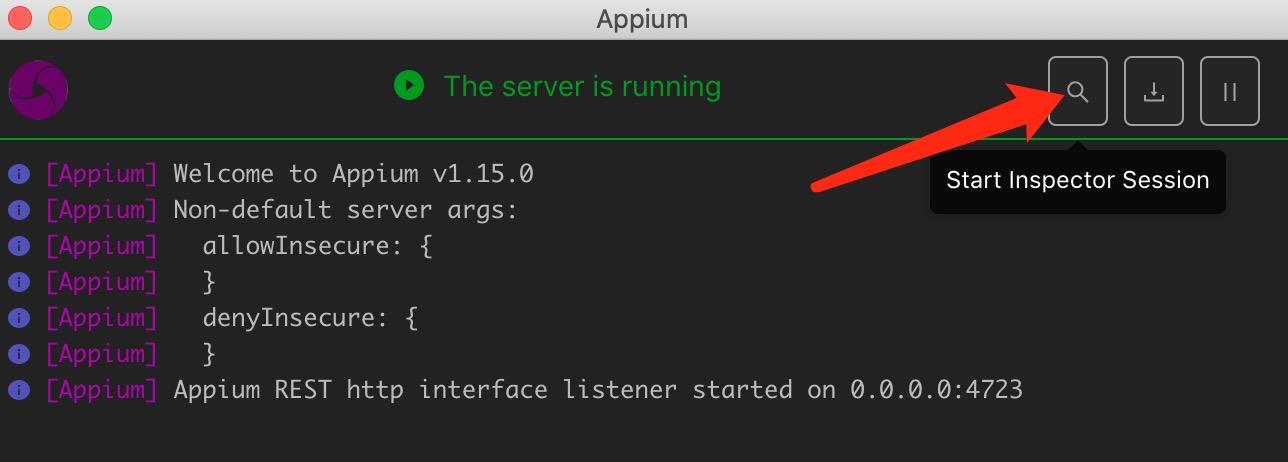Start an Inspector Session with magnifier icon
Image resolution: width=1288 pixels, height=462 pixels.
pyautogui.click(x=1077, y=92)
